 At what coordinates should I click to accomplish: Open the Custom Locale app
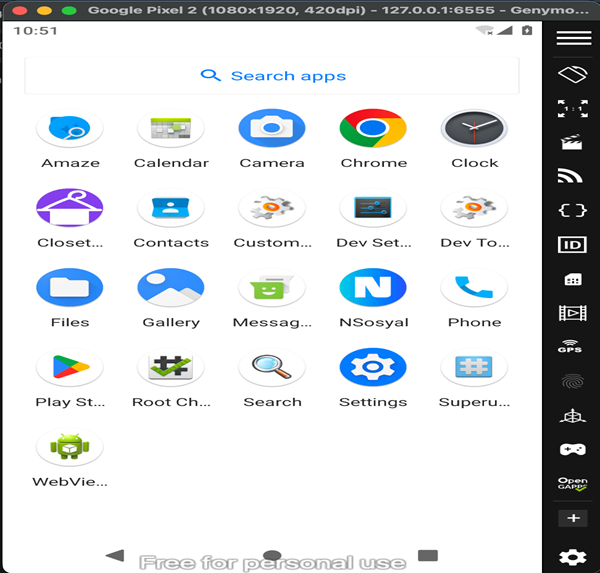pos(272,208)
